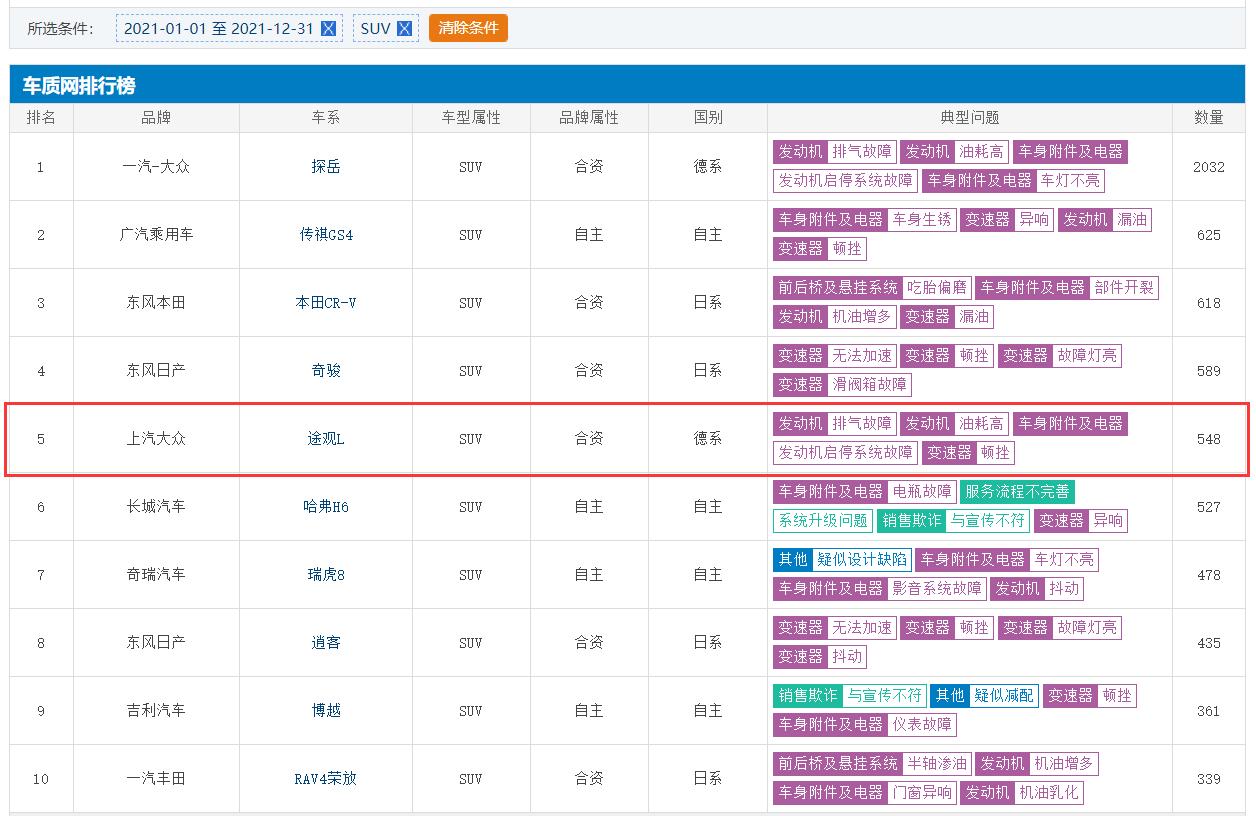Click the 半轴渗油 issue tag

coord(937,764)
